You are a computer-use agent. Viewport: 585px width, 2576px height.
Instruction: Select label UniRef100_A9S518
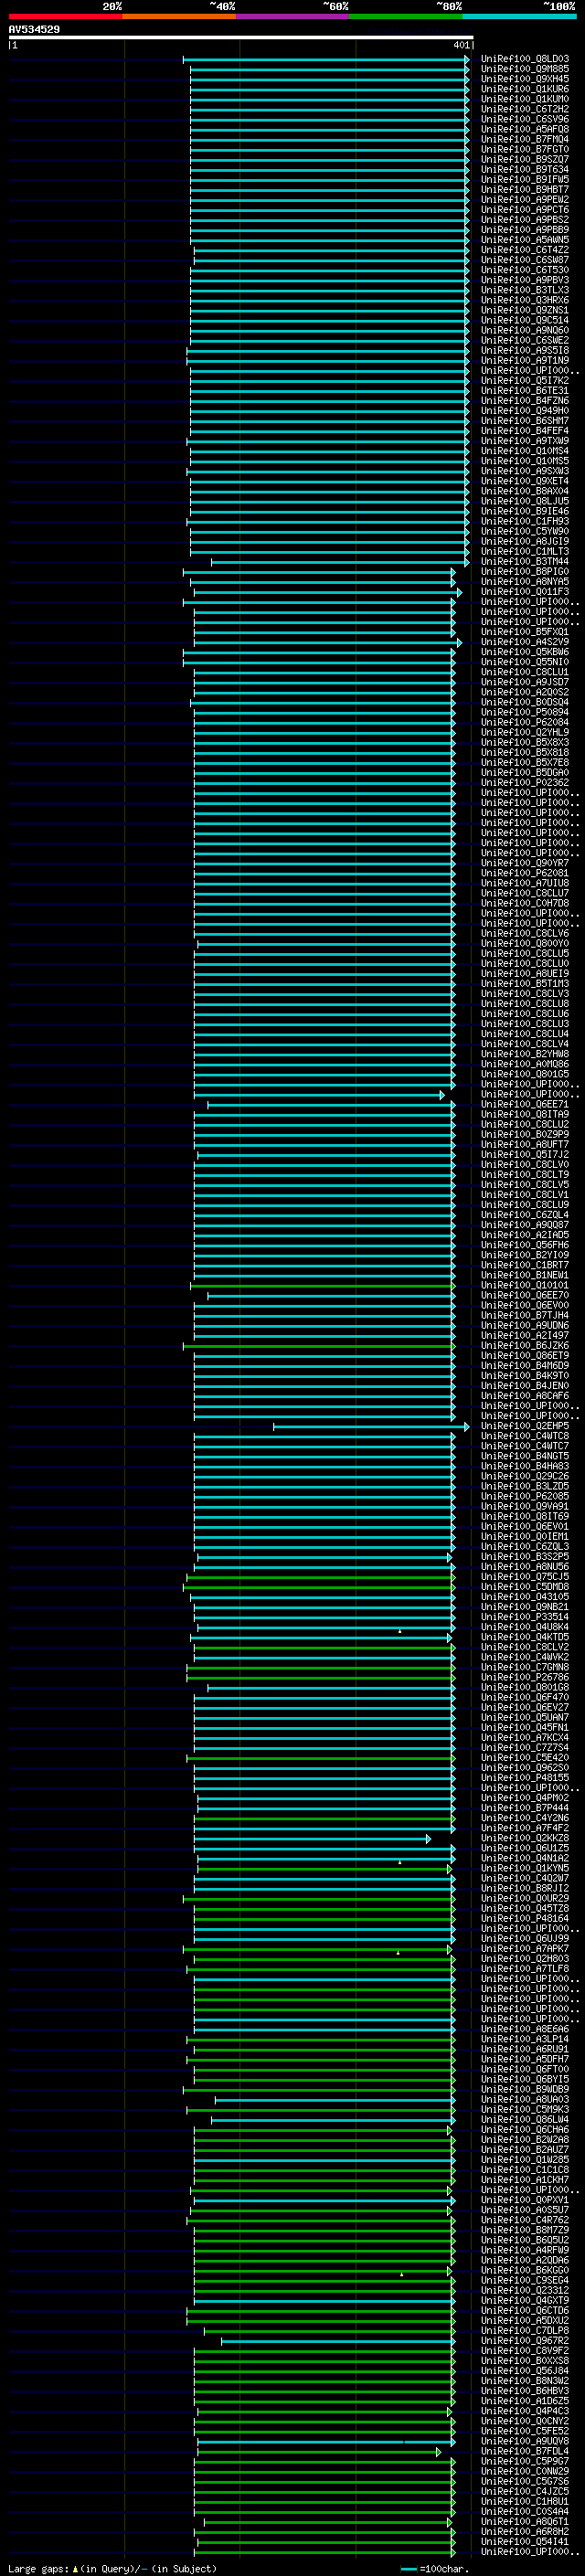point(525,351)
